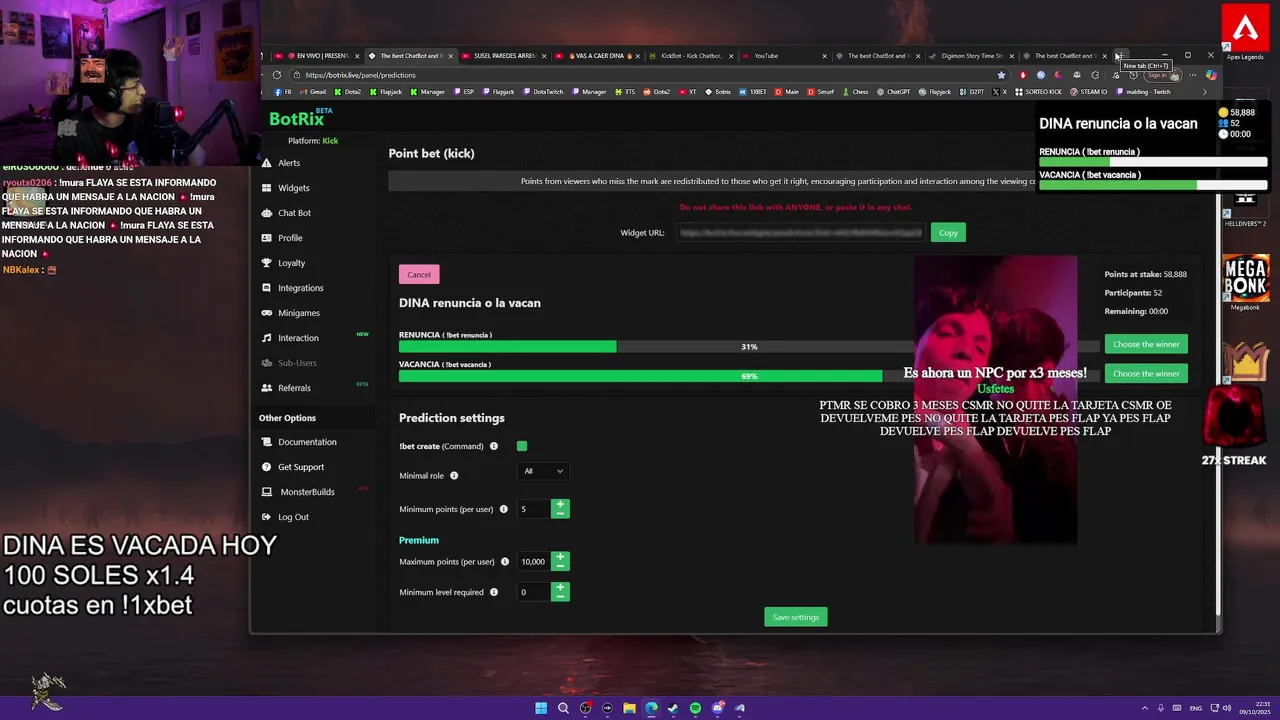Open taskbar search
This screenshot has height=720, width=1280.
click(563, 708)
